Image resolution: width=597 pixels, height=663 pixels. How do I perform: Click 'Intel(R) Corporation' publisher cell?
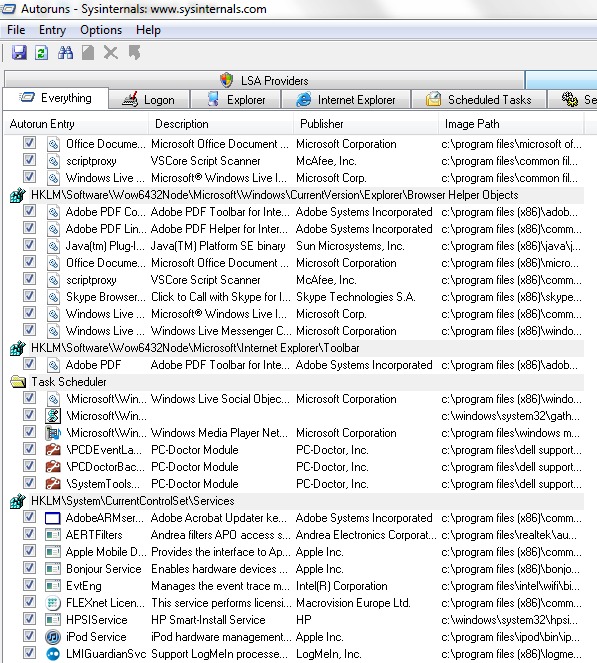click(x=342, y=586)
